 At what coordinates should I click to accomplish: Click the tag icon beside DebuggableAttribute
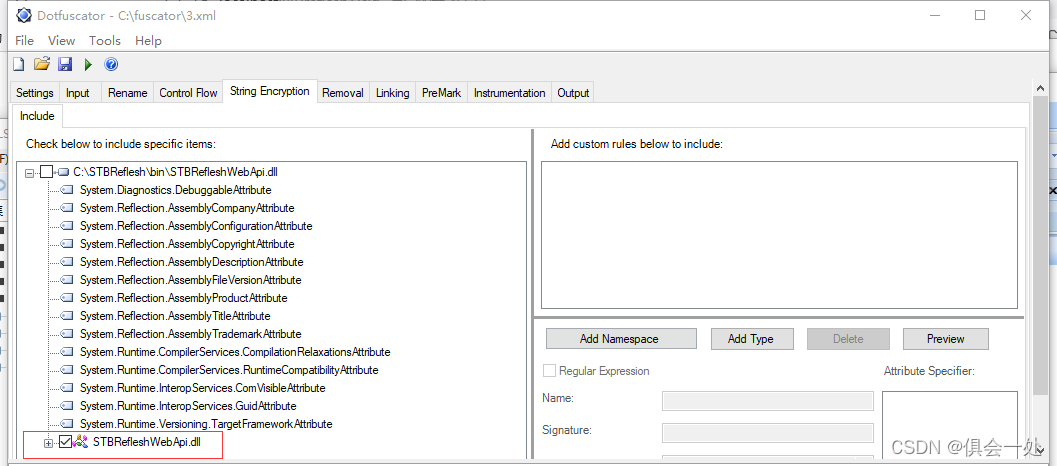point(68,190)
